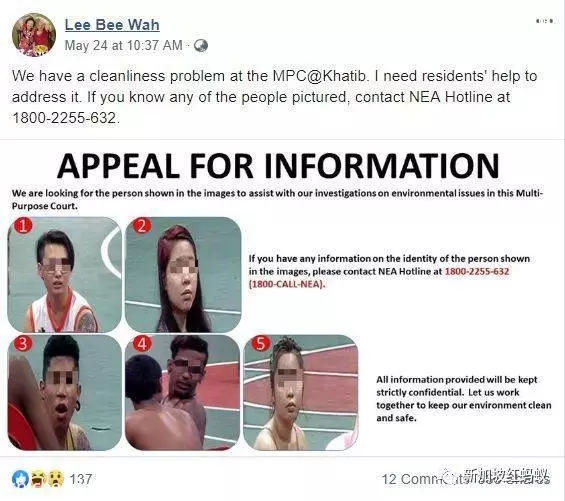Click the Like reaction icon
This screenshot has height=501, width=565.
coord(20,479)
